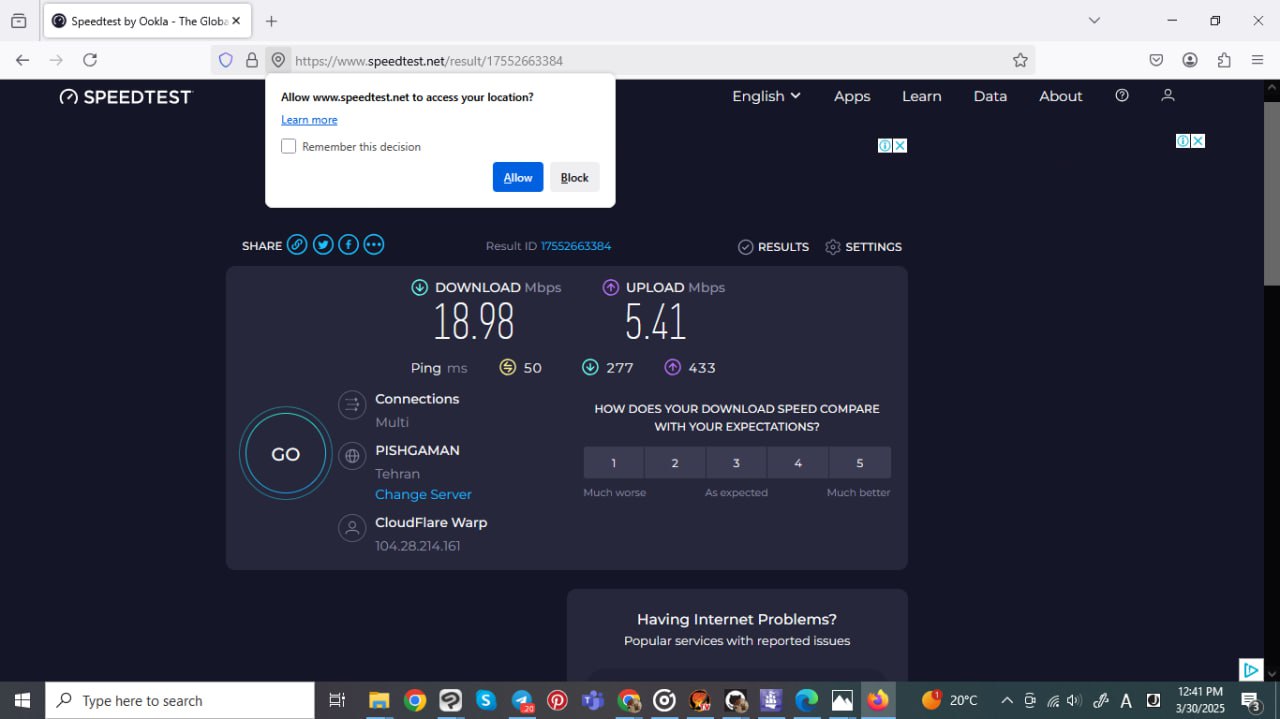The image size is (1280, 719).
Task: Share result on Facebook icon
Action: coord(348,245)
